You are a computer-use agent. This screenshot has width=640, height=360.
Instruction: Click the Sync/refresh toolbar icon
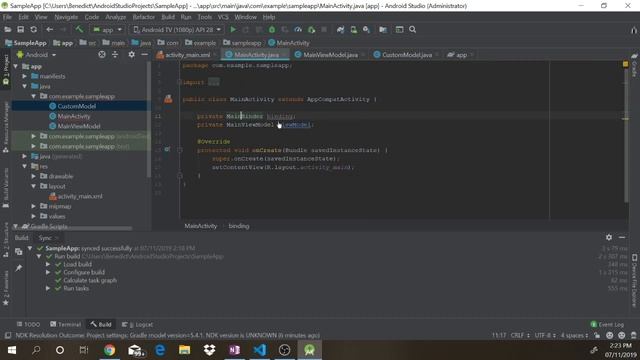[x=33, y=30]
